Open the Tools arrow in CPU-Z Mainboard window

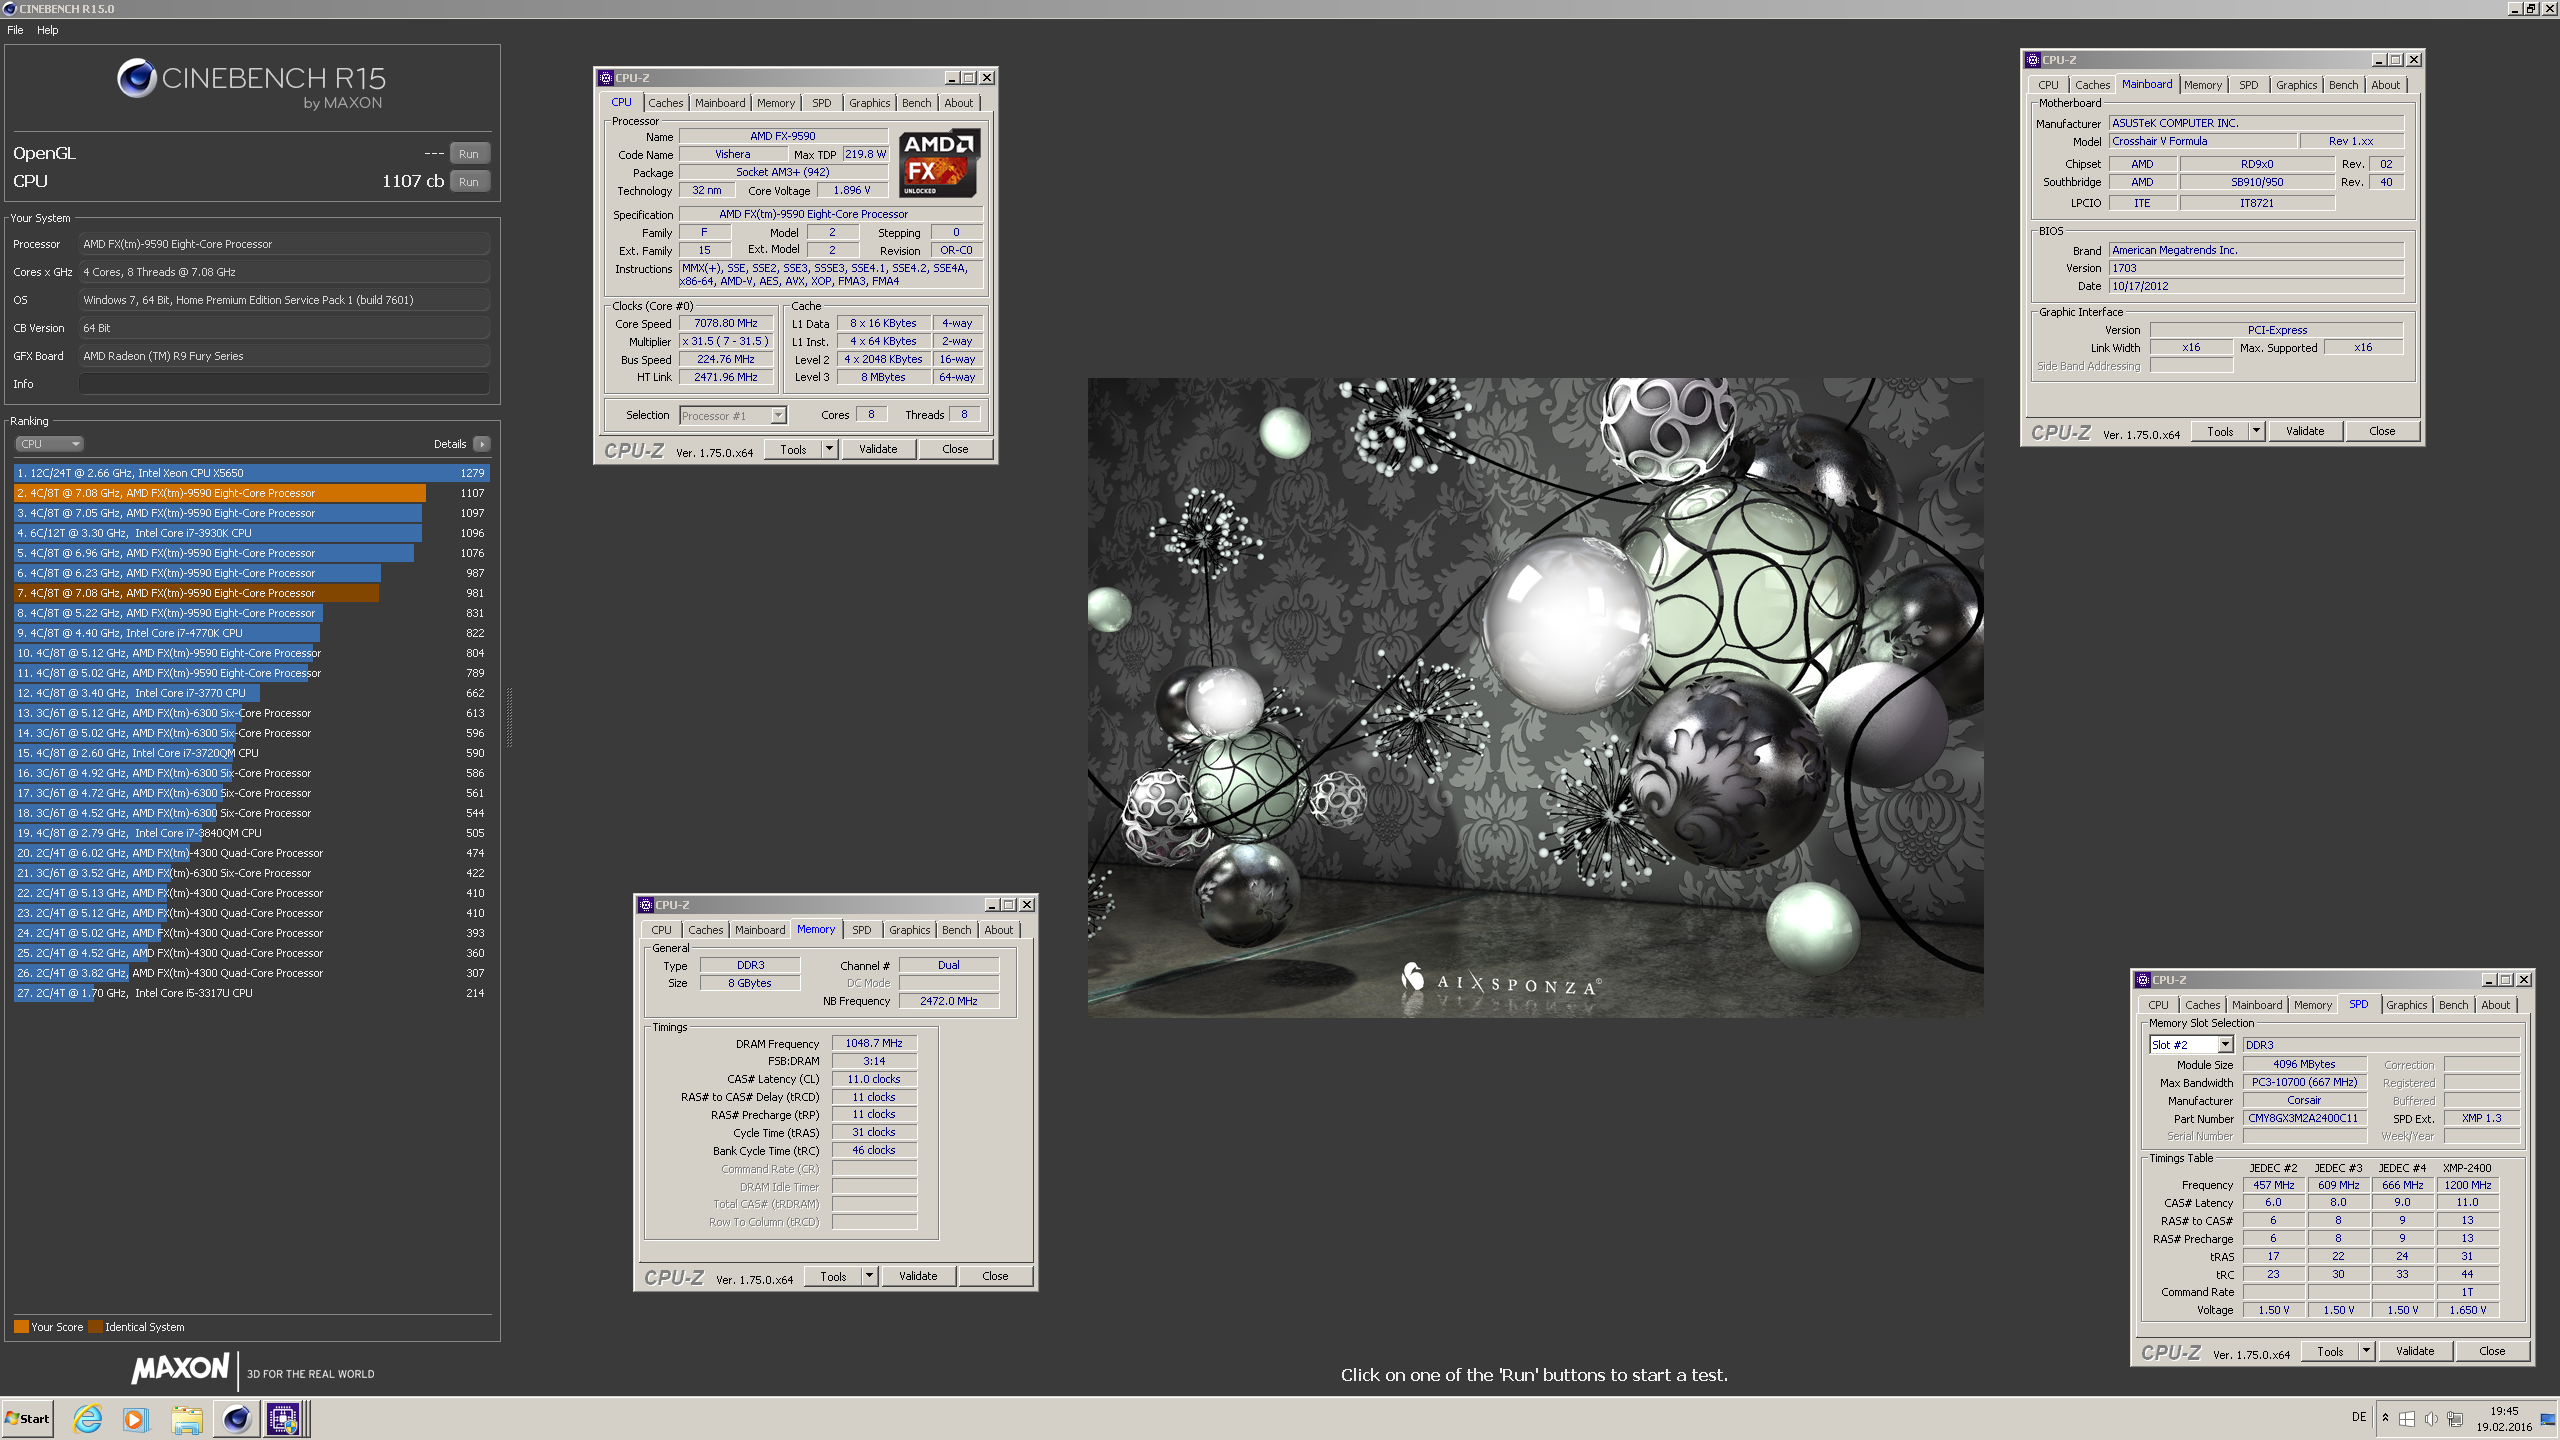(2256, 431)
